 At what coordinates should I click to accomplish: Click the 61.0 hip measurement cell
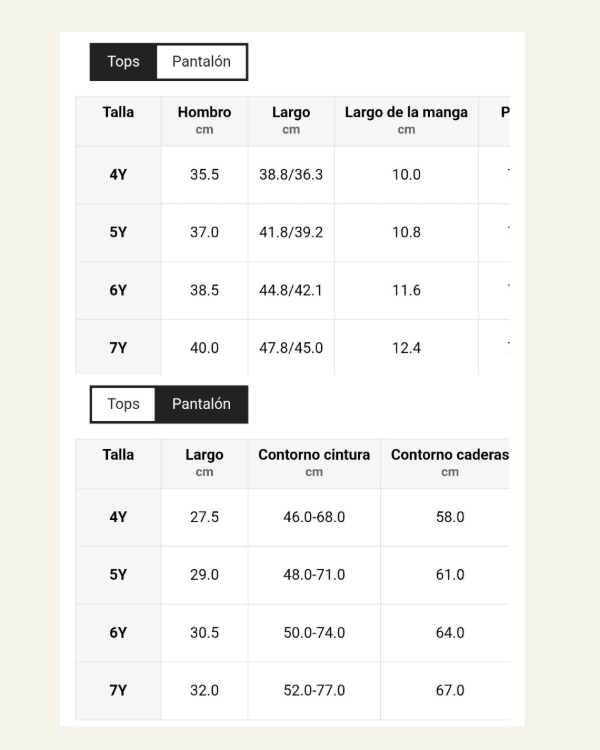pyautogui.click(x=450, y=576)
